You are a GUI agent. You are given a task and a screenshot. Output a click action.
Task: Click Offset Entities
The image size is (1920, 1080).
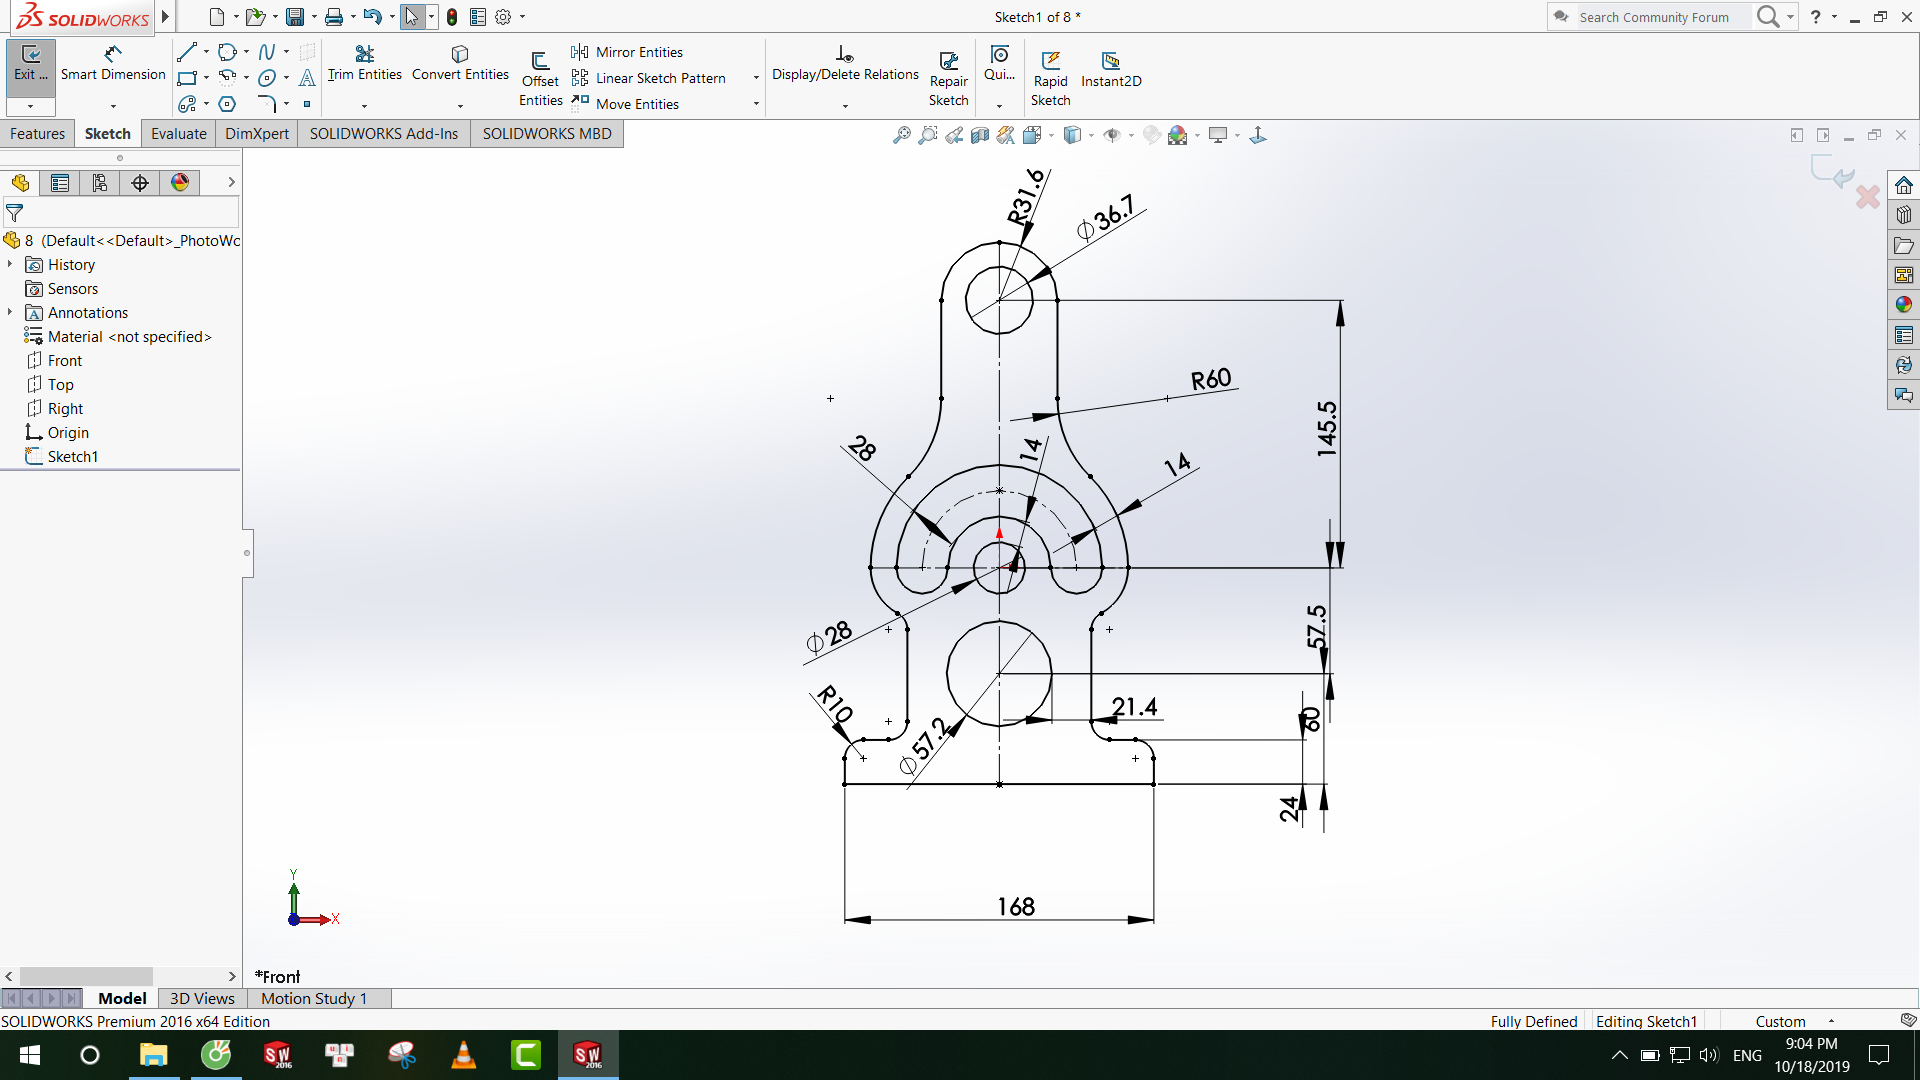[540, 78]
